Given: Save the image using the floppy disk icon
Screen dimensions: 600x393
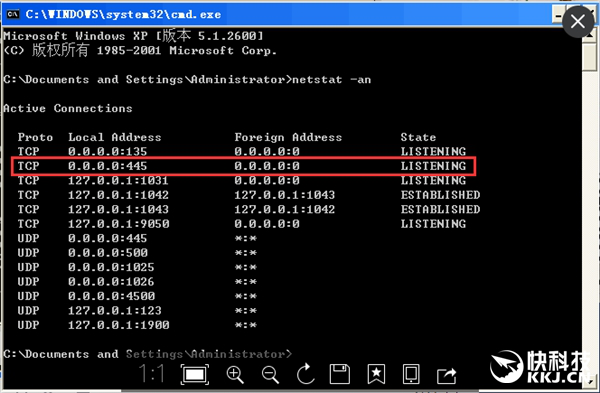Looking at the screenshot, I should [340, 374].
